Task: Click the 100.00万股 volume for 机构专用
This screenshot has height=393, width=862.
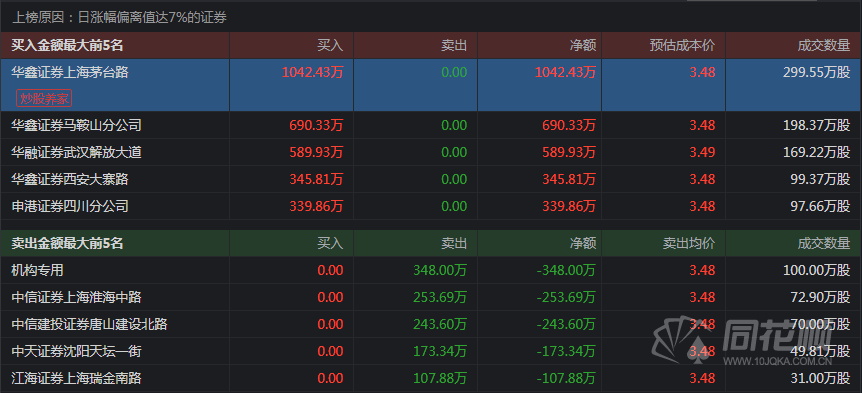Action: pyautogui.click(x=816, y=270)
